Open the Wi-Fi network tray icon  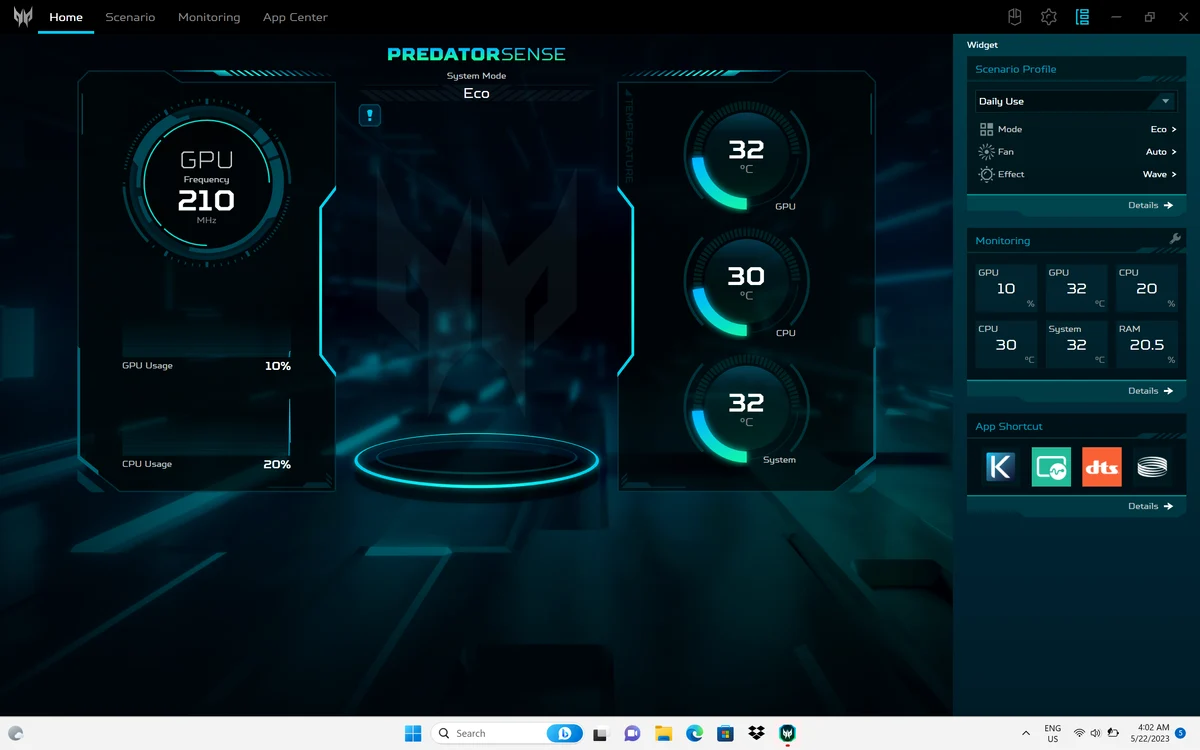tap(1079, 733)
